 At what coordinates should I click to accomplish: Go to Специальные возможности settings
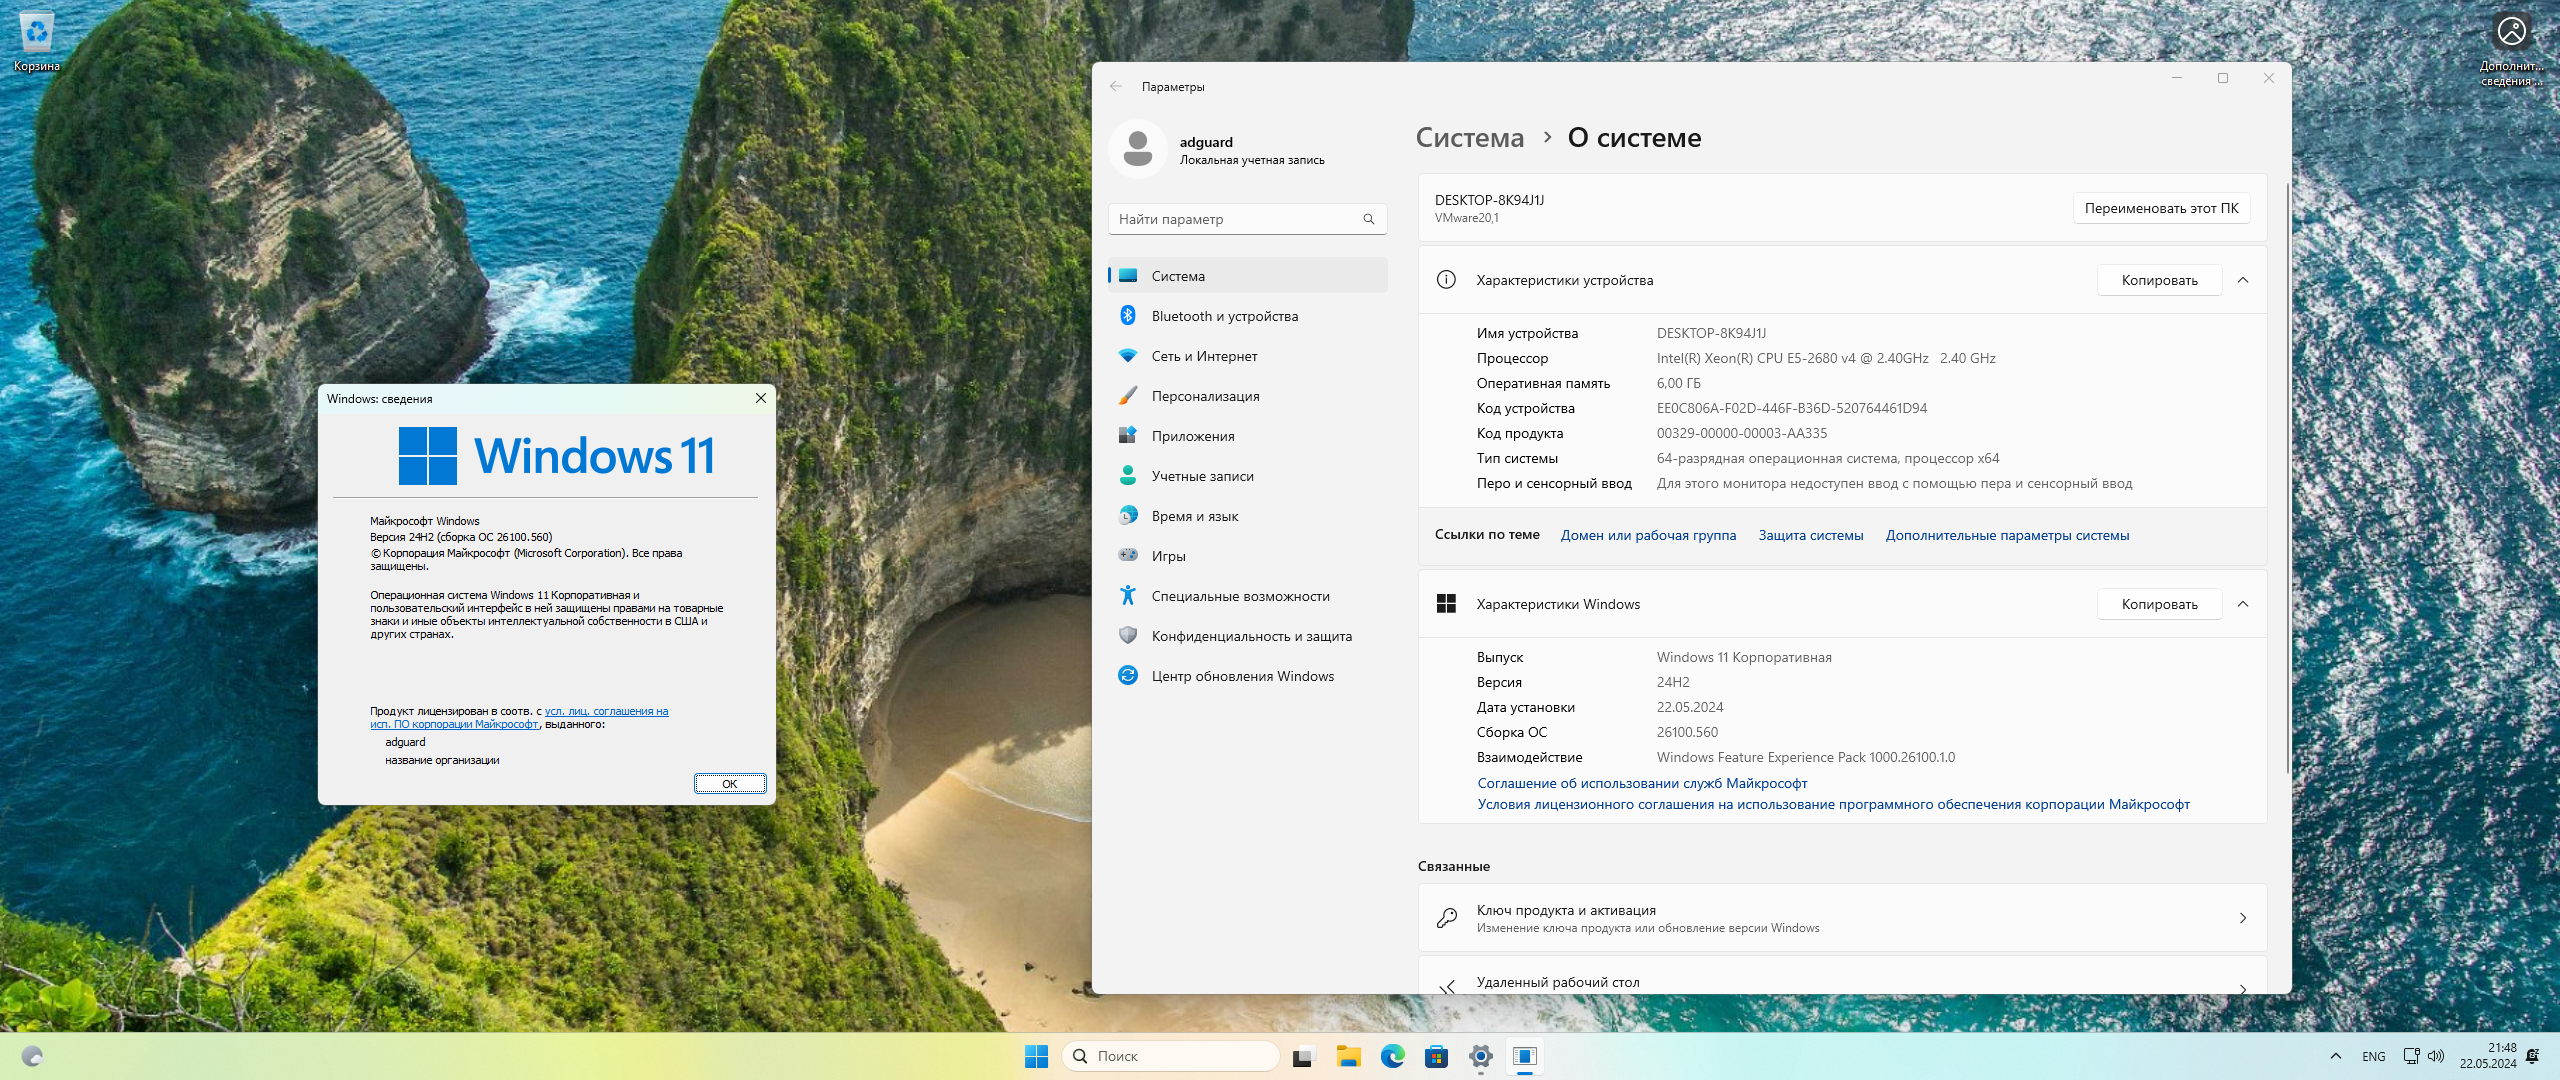1240,596
